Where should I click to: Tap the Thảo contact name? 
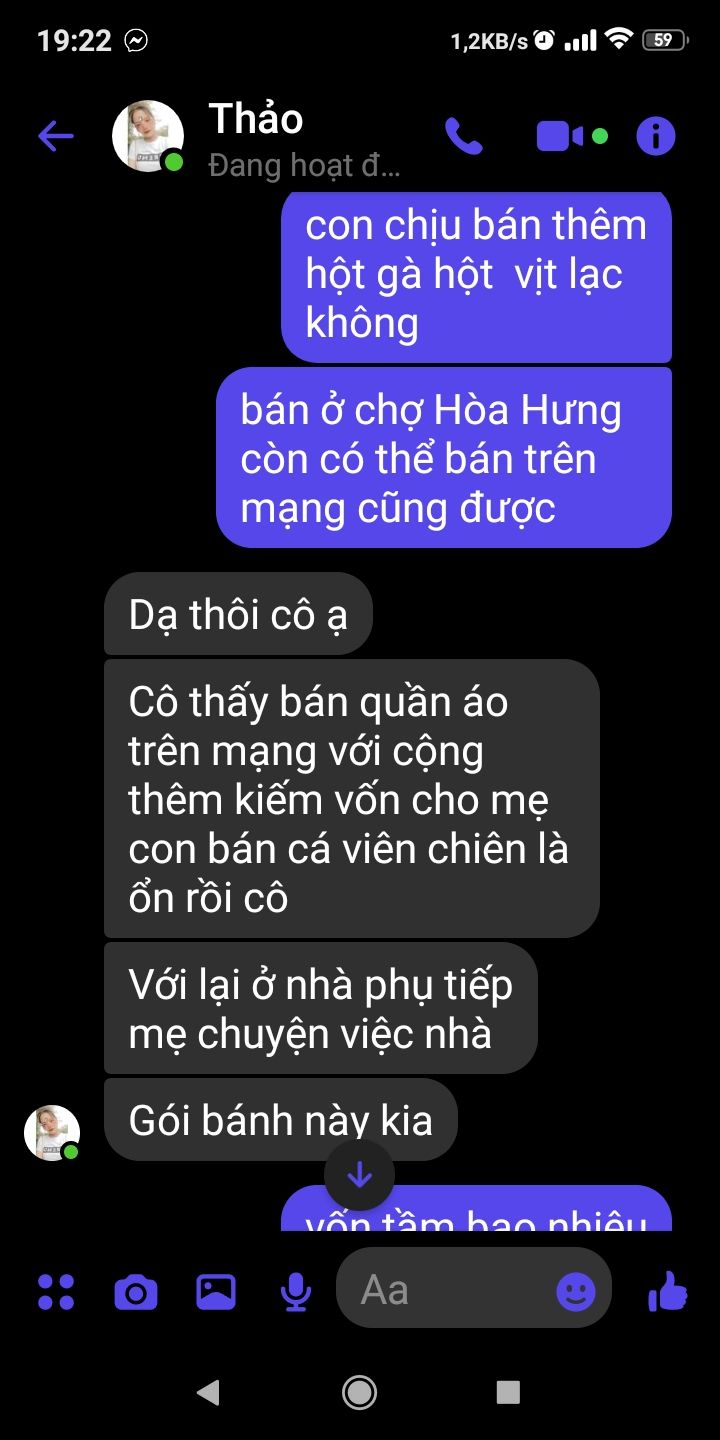coord(255,119)
